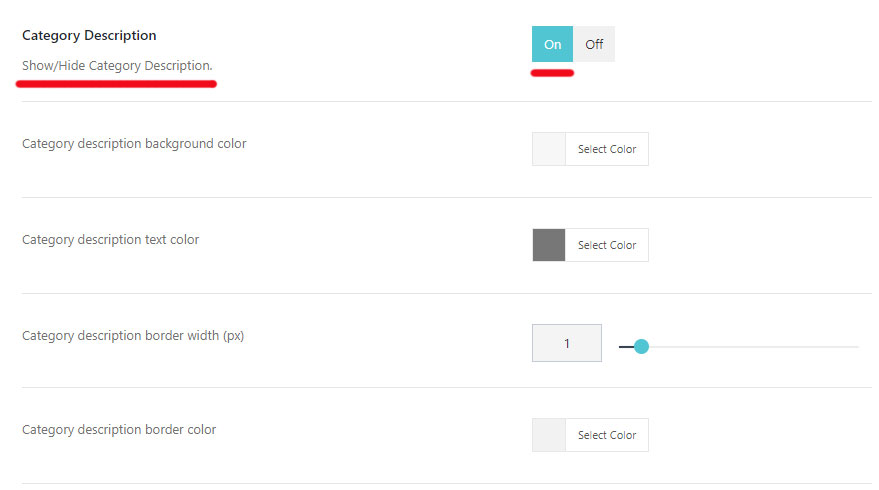Click the far right end of border width track
This screenshot has height=490, width=879.
[x=857, y=347]
